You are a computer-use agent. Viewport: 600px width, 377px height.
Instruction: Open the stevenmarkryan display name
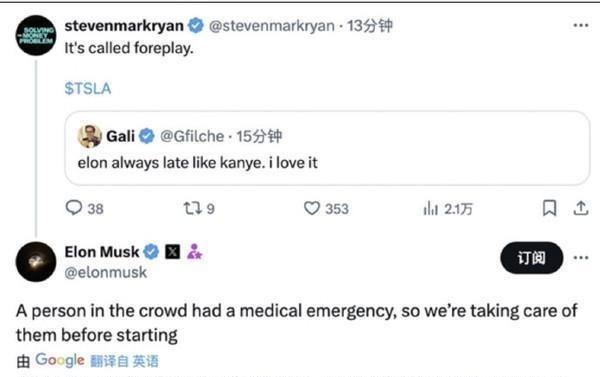pos(124,26)
